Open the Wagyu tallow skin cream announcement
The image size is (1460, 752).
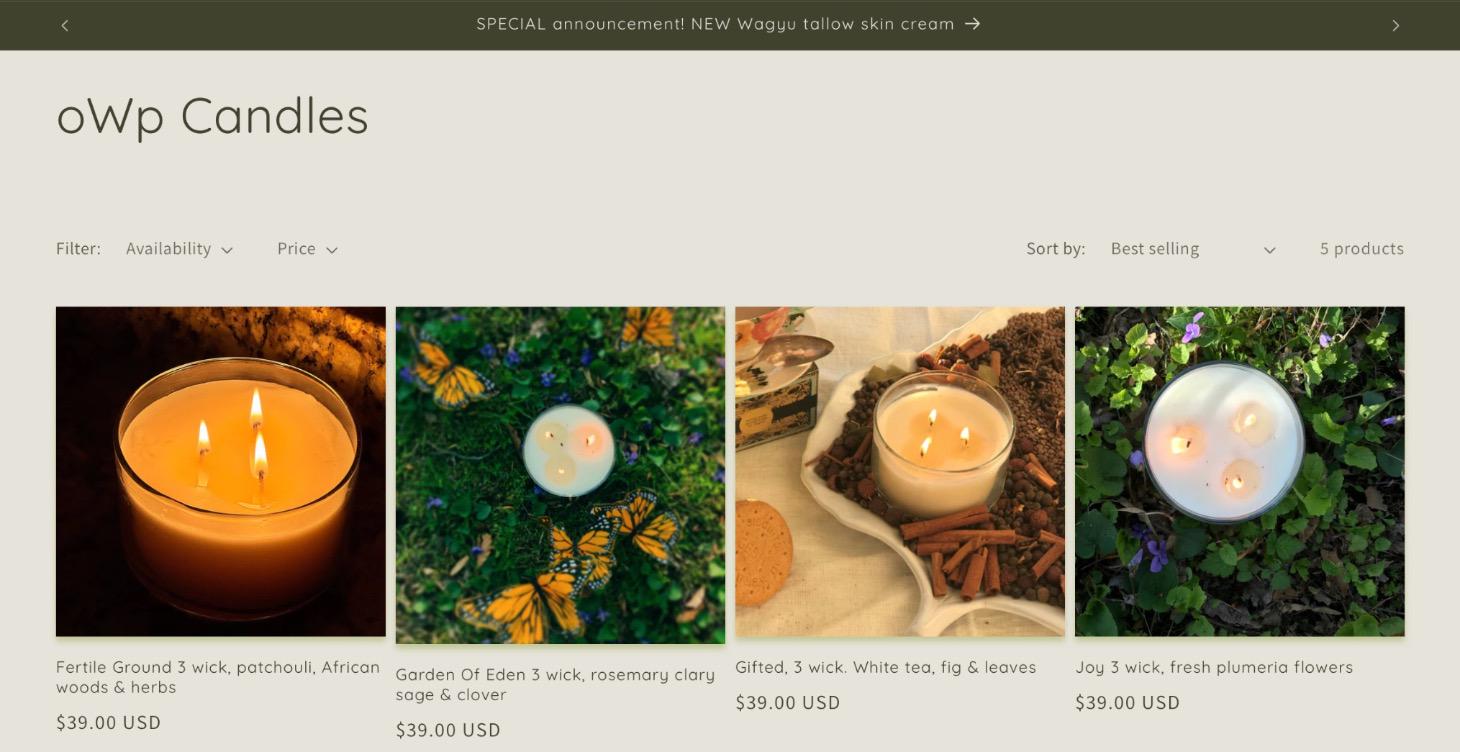(x=714, y=24)
